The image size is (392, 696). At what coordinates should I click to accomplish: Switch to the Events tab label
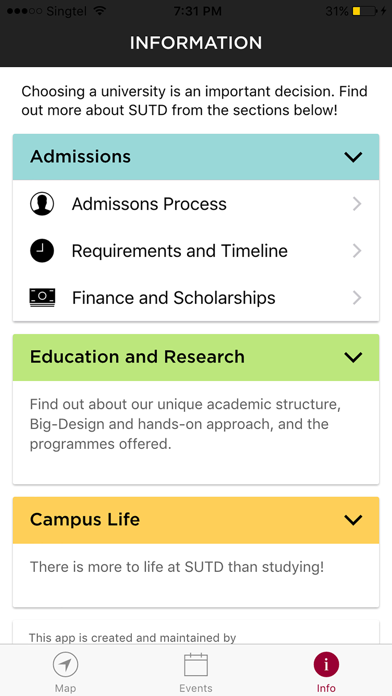[x=196, y=688]
